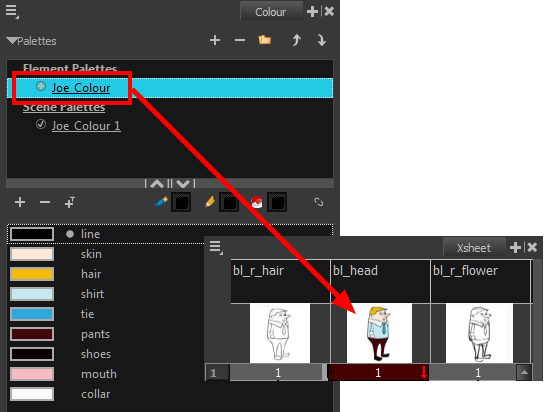553x412 pixels.
Task: Open the Colour view hamburger menu
Action: click(x=12, y=11)
